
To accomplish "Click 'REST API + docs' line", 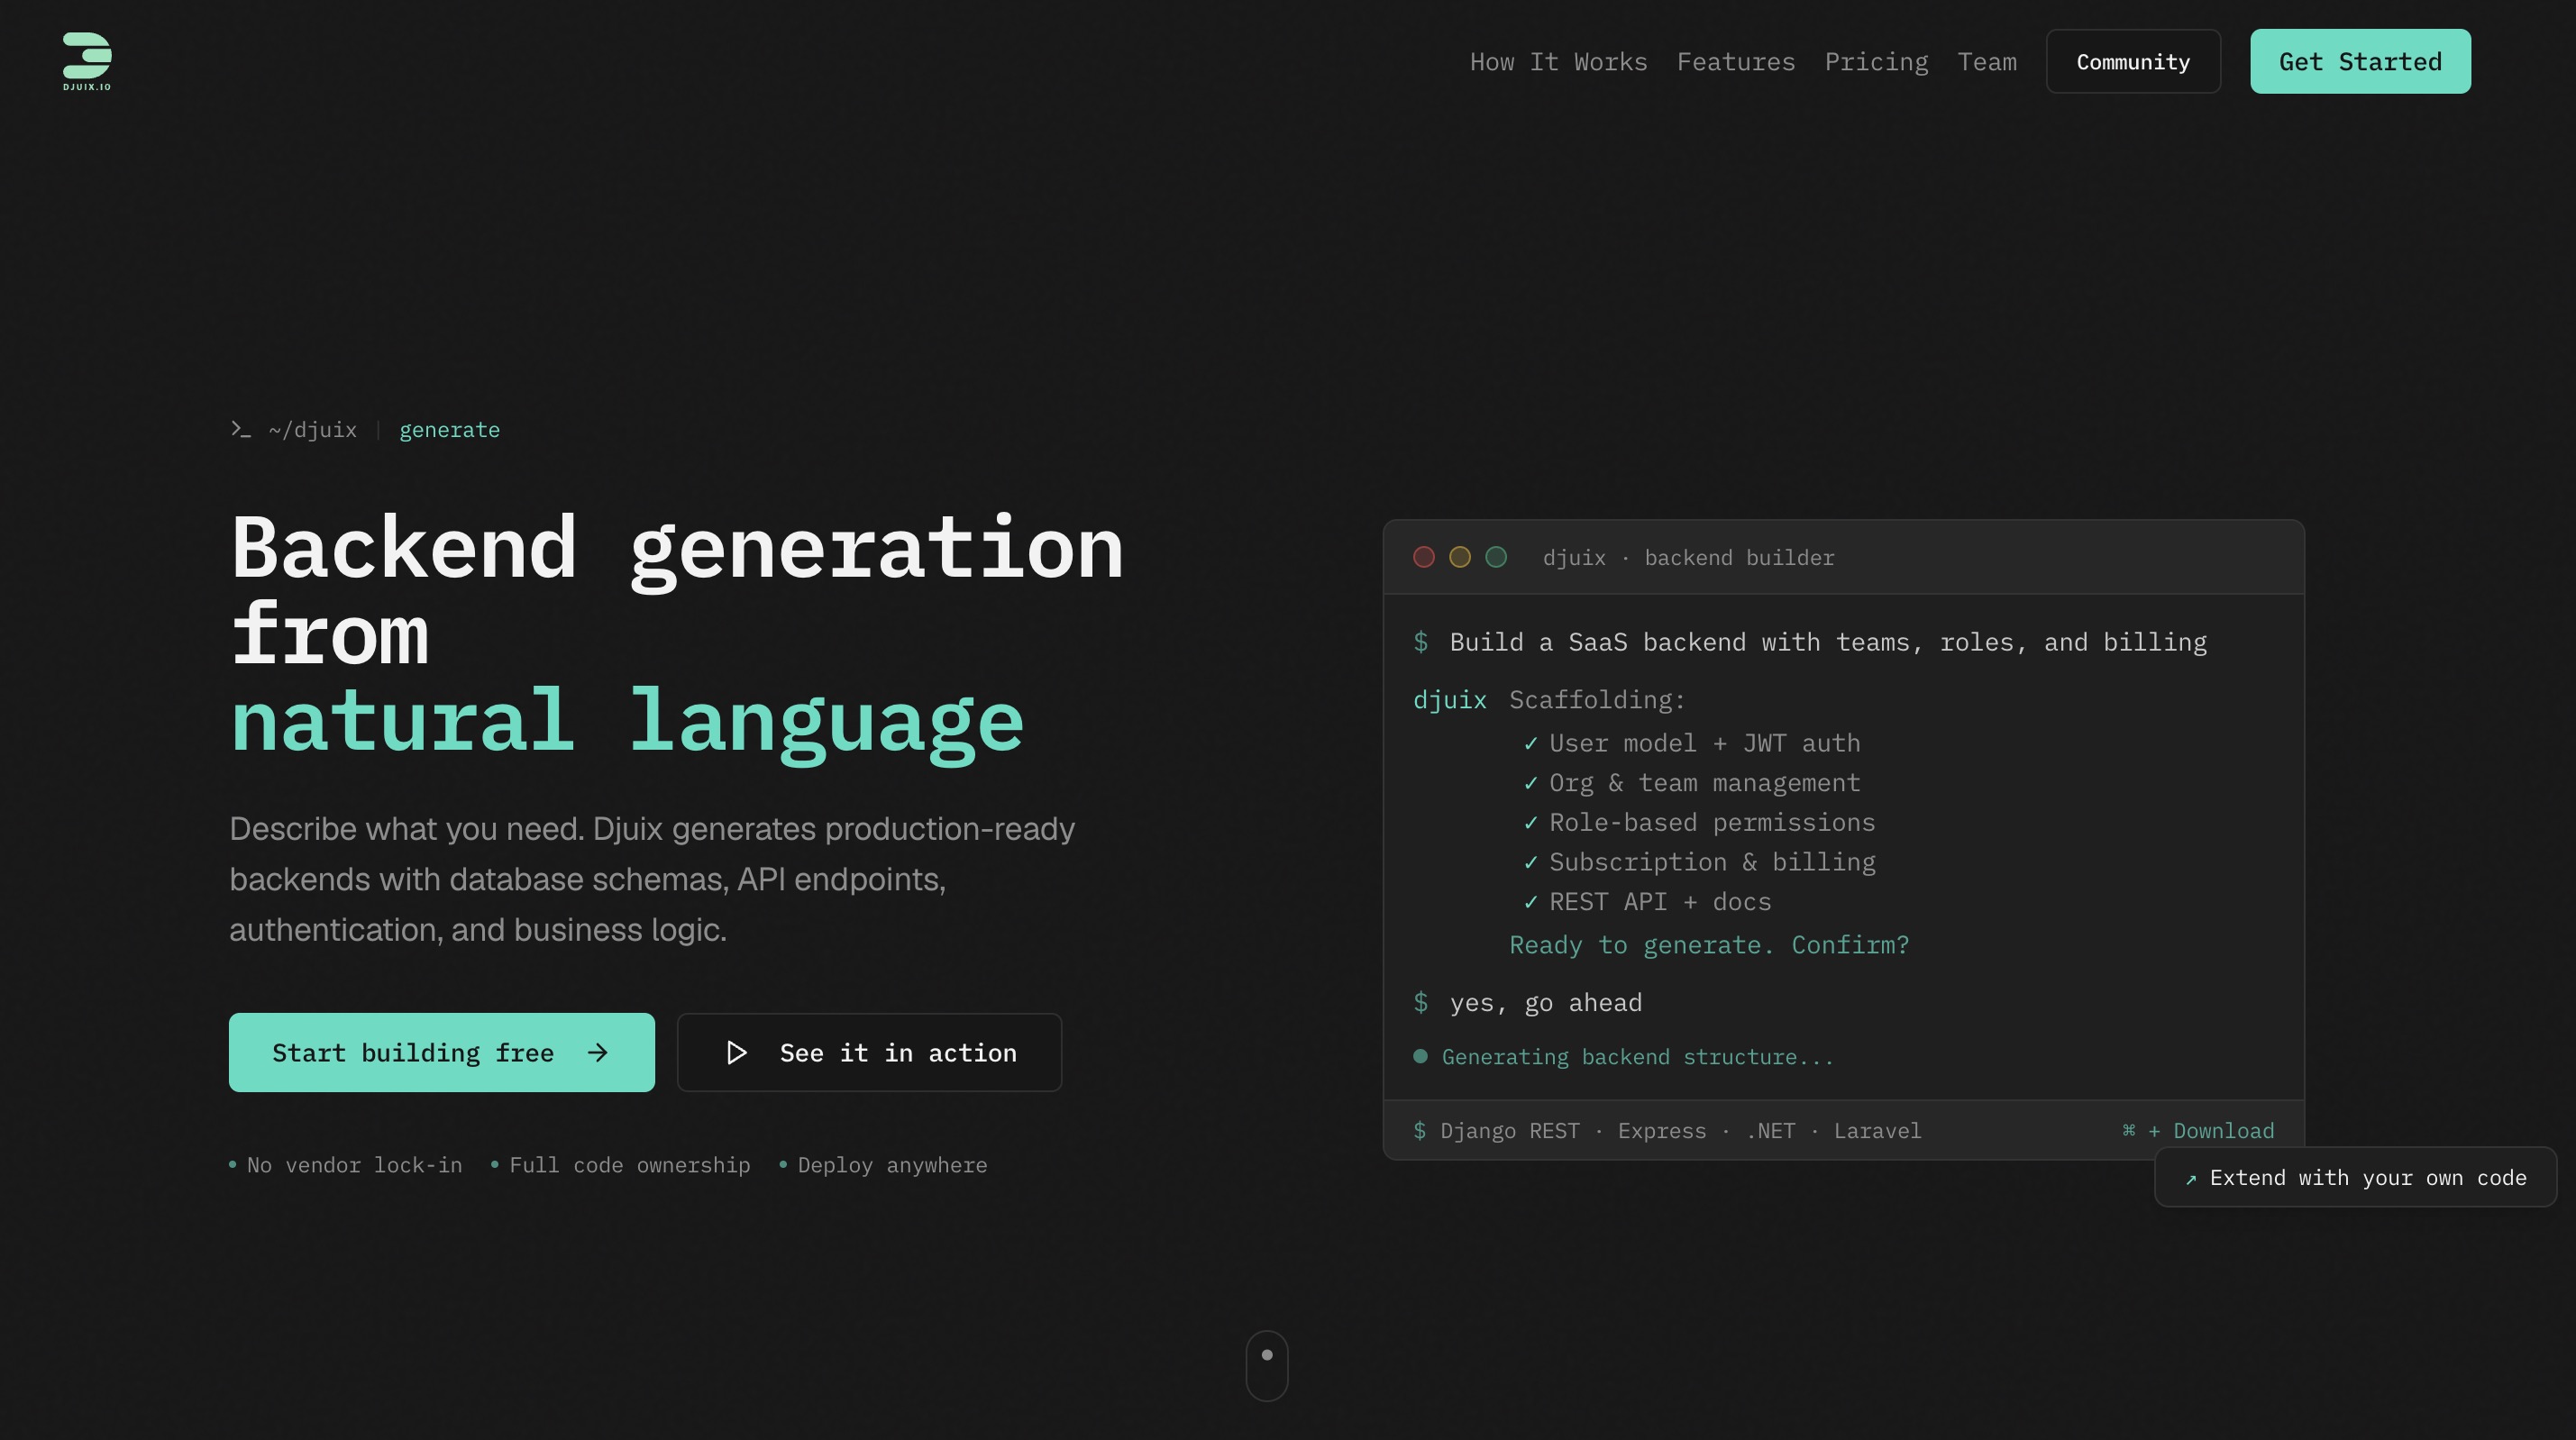I will (x=1660, y=902).
